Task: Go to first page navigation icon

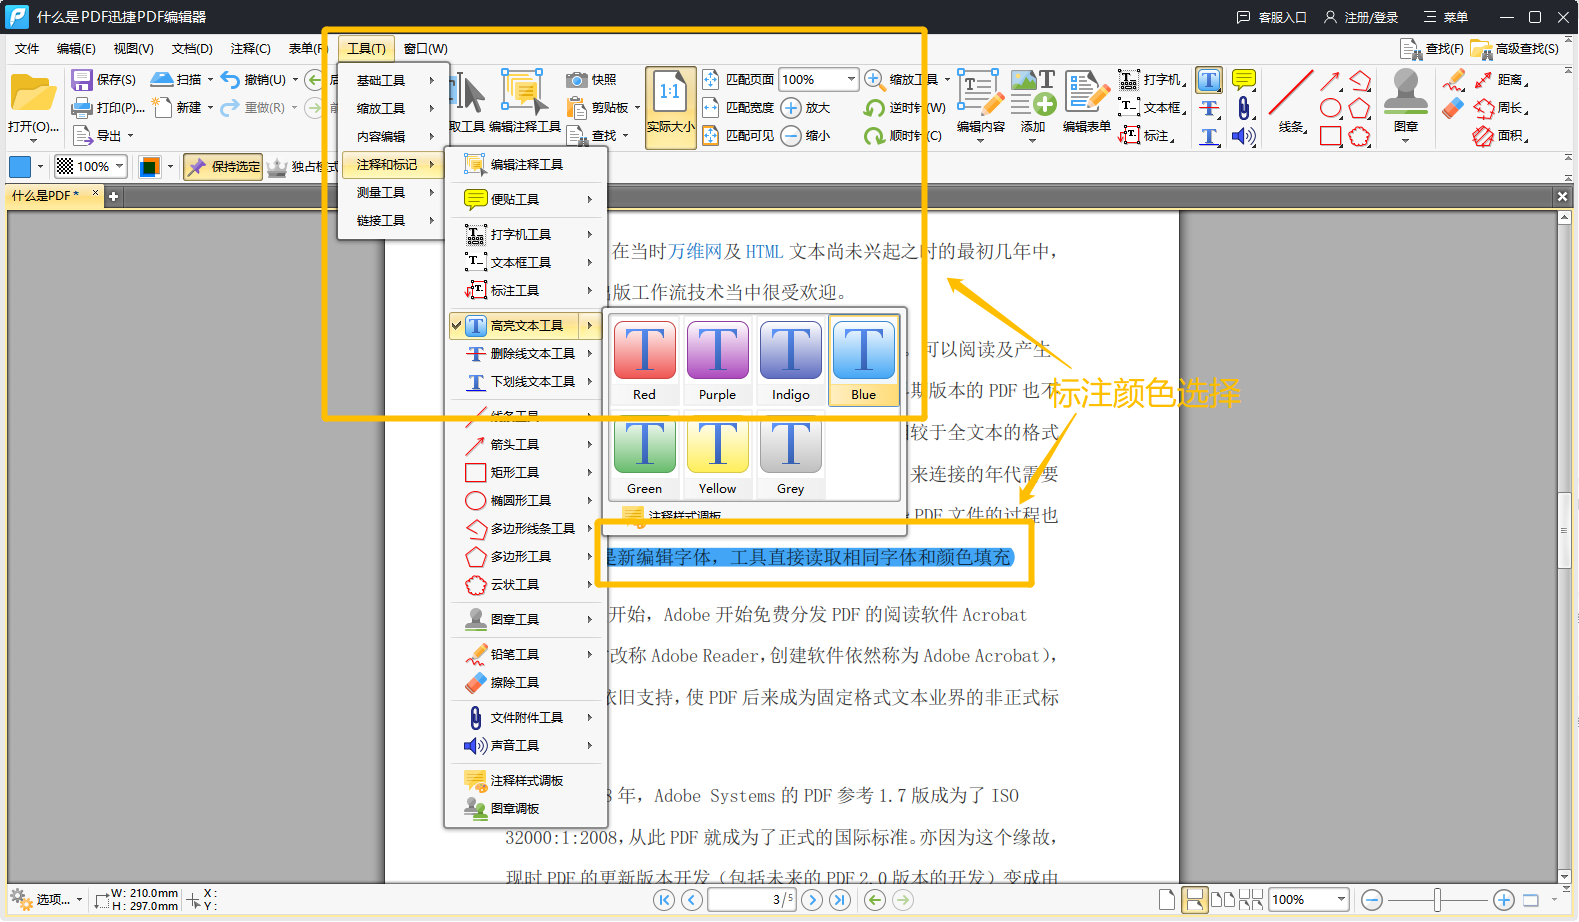Action: 664,900
